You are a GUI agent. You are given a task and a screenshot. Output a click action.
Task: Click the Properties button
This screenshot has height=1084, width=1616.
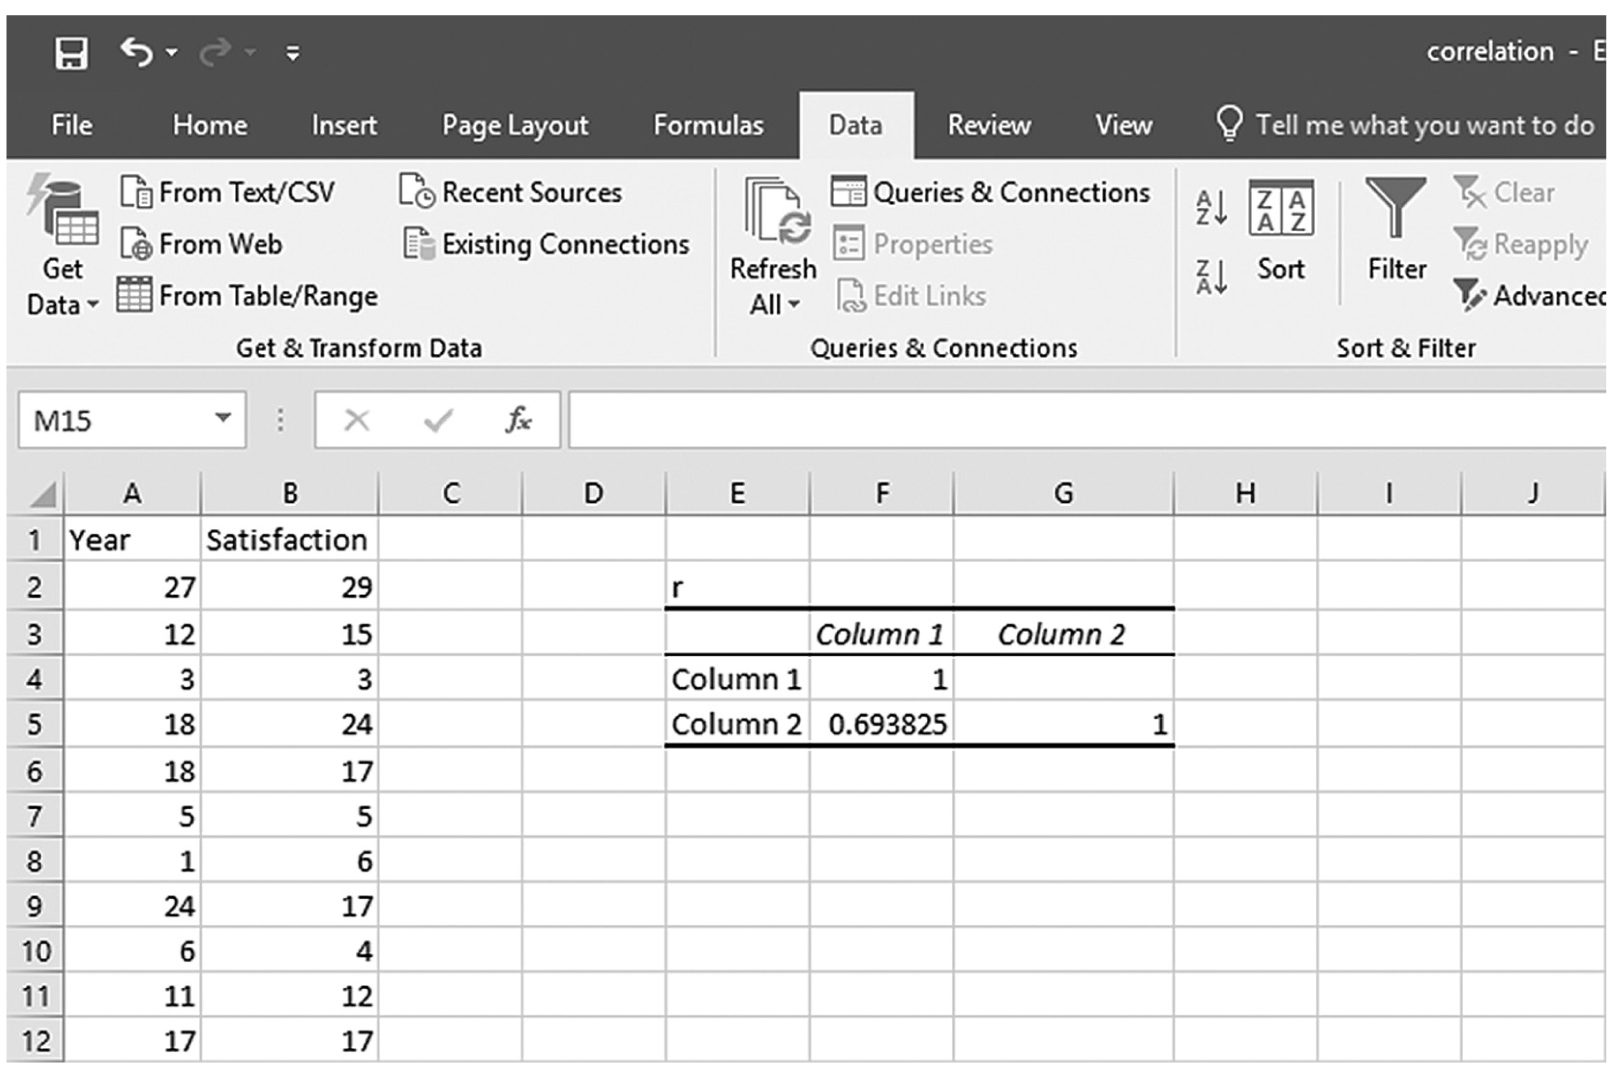point(913,244)
